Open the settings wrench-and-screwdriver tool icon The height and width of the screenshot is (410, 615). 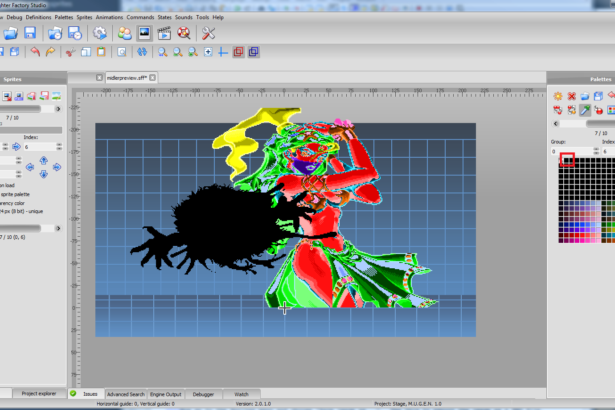click(x=209, y=33)
